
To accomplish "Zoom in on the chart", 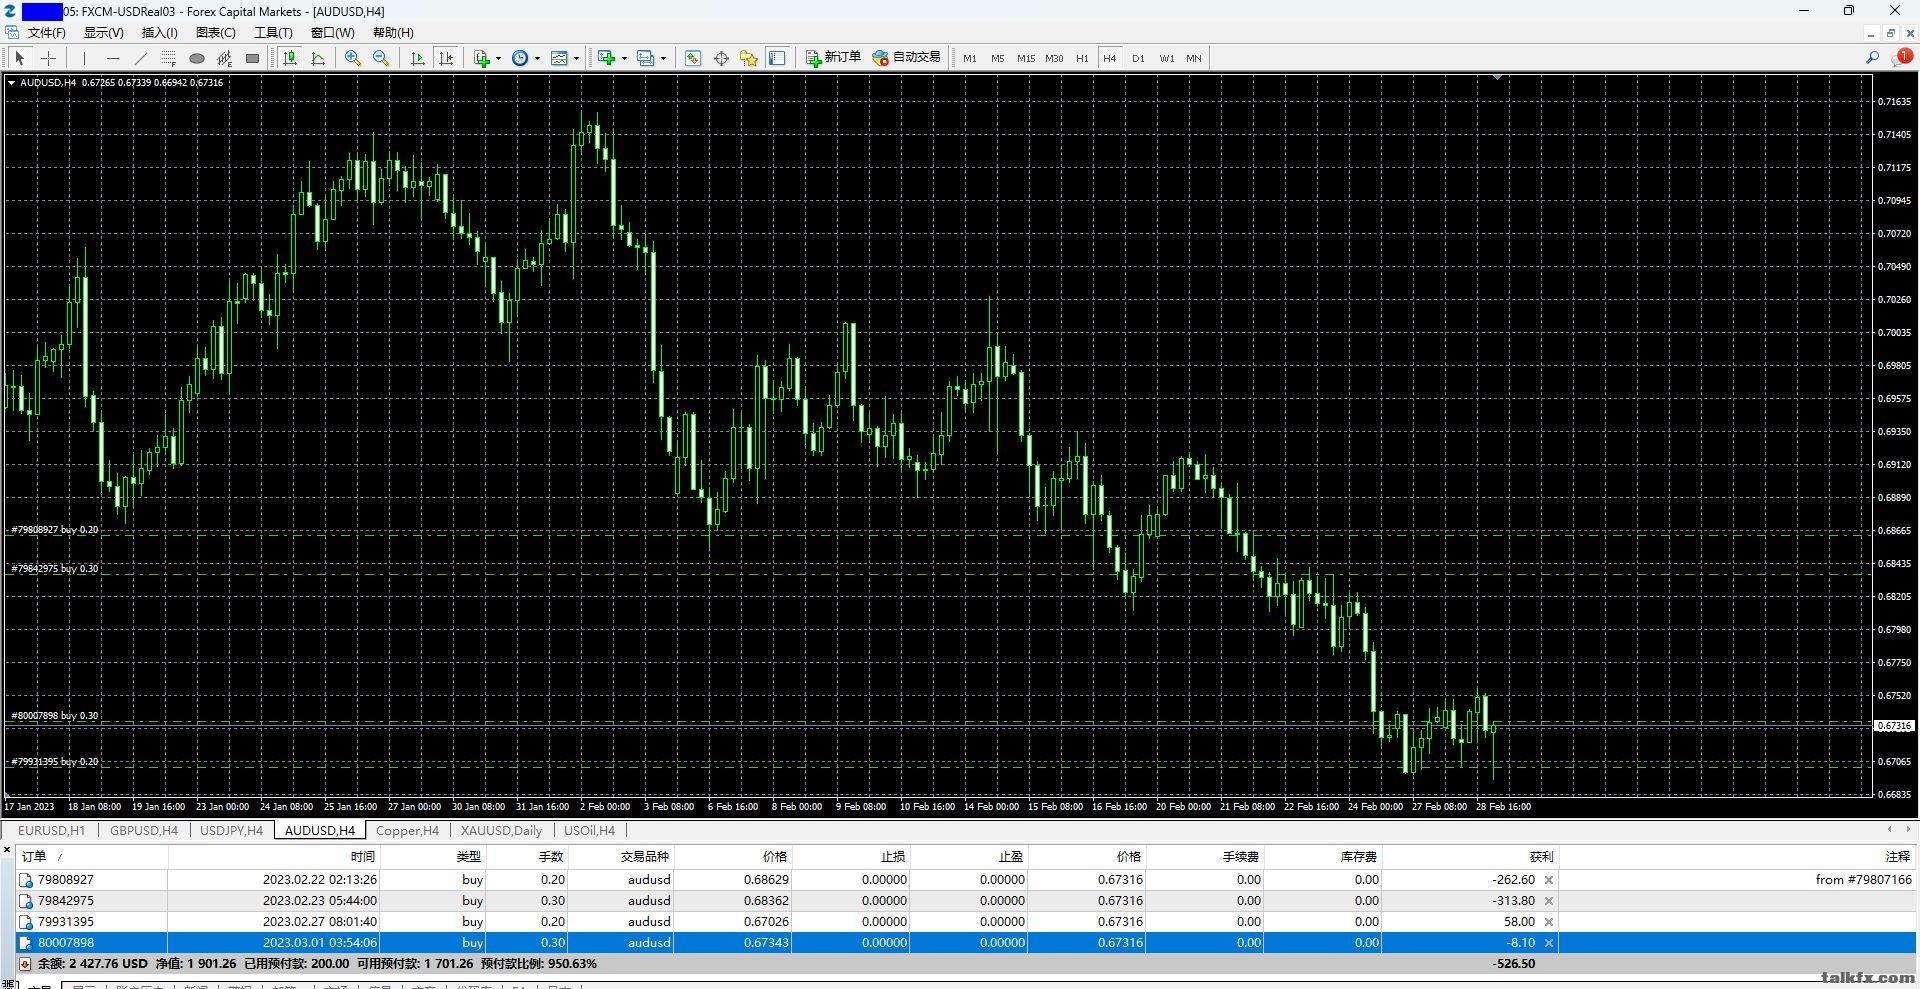I will 353,58.
